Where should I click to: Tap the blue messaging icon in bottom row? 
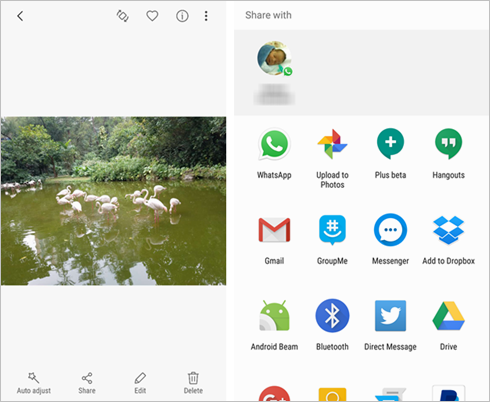click(390, 394)
